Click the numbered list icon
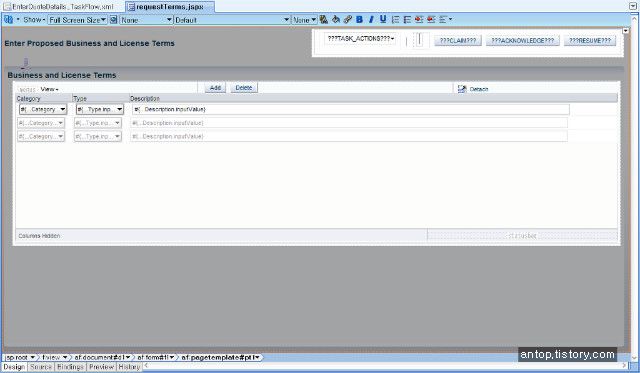 (x=395, y=19)
